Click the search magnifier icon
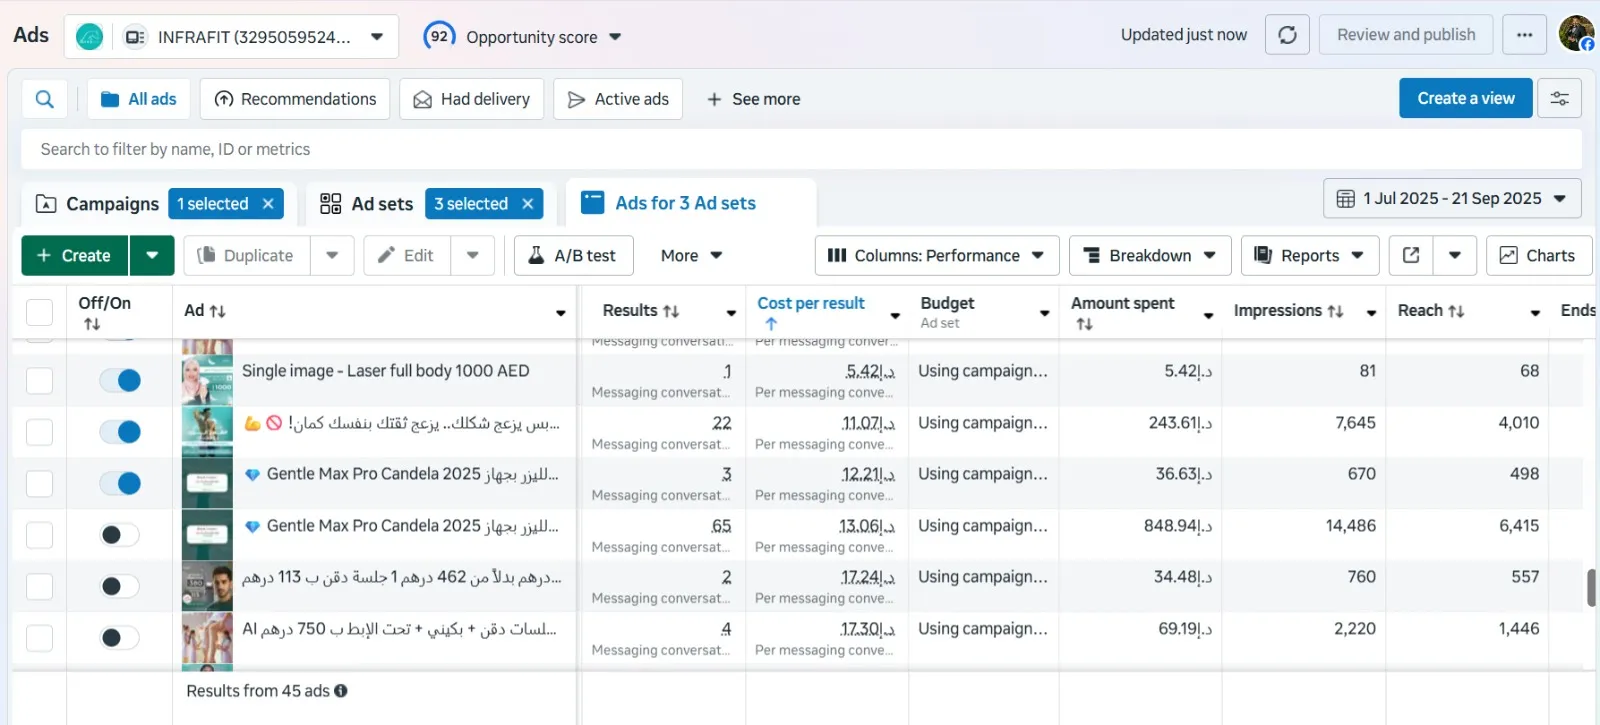 (x=44, y=99)
